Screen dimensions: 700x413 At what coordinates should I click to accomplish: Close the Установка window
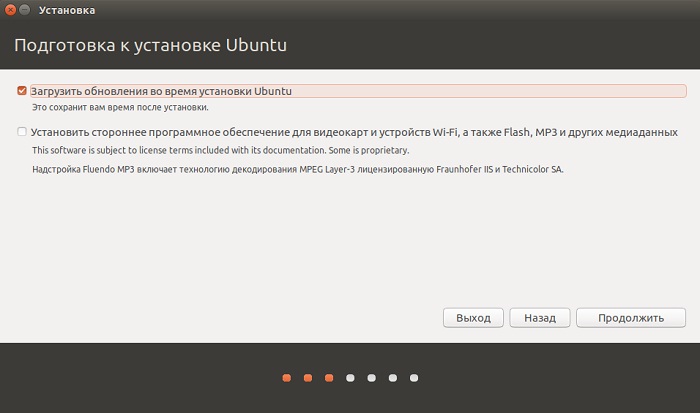(x=11, y=10)
